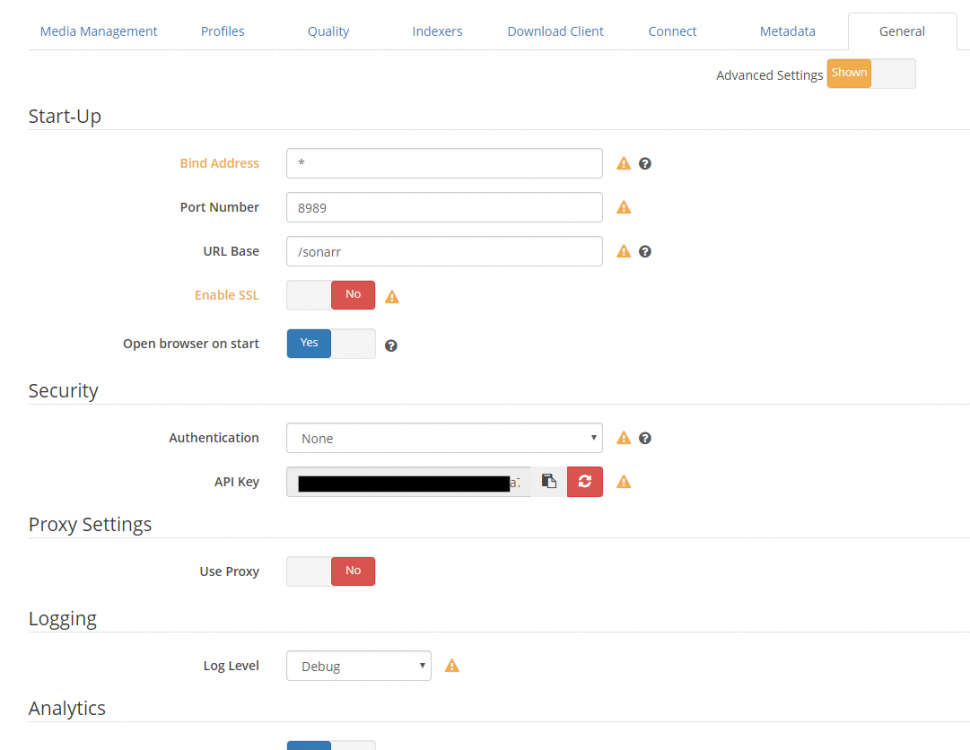
Task: Click the Start-Up section heading
Action: (x=65, y=116)
